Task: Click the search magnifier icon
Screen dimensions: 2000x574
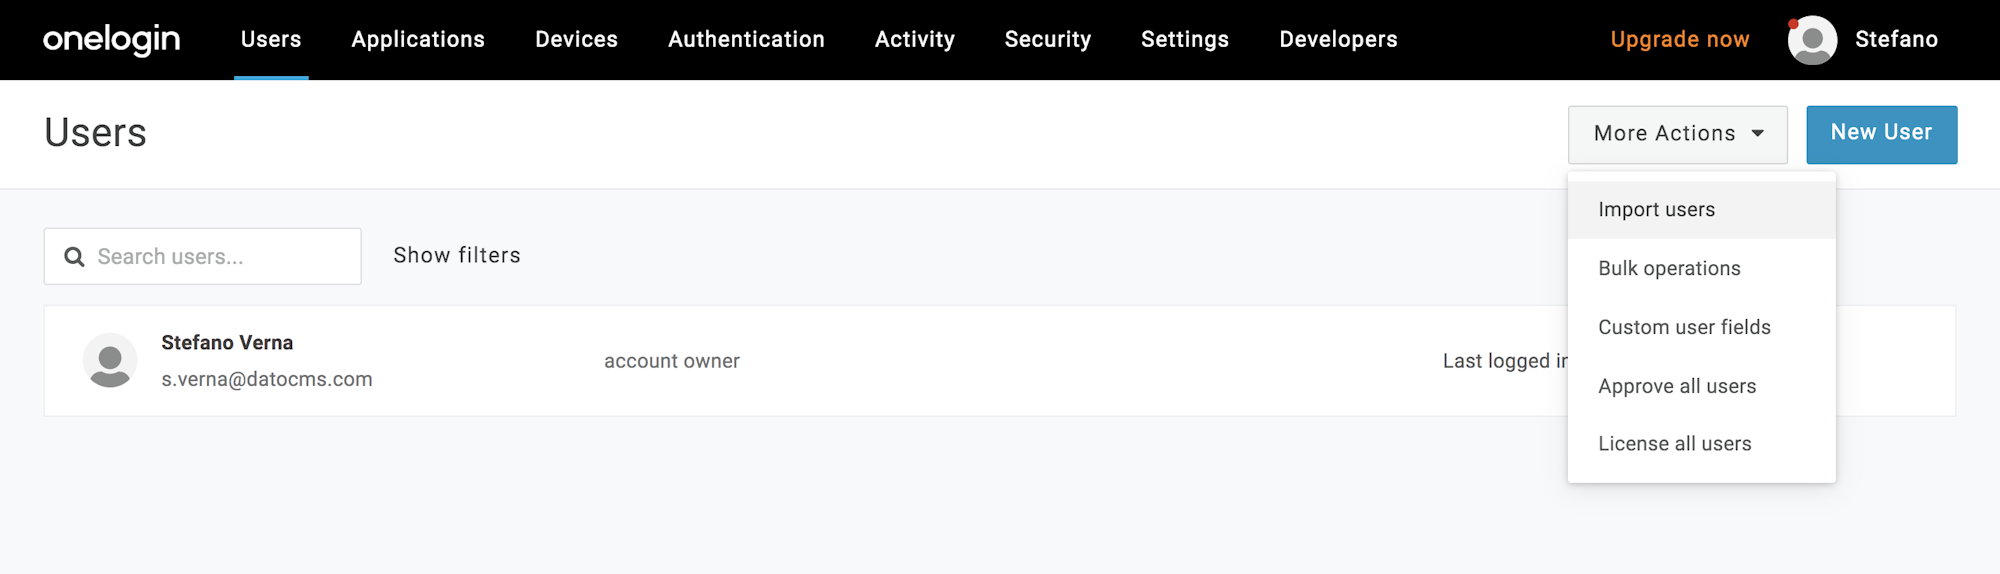Action: point(74,257)
